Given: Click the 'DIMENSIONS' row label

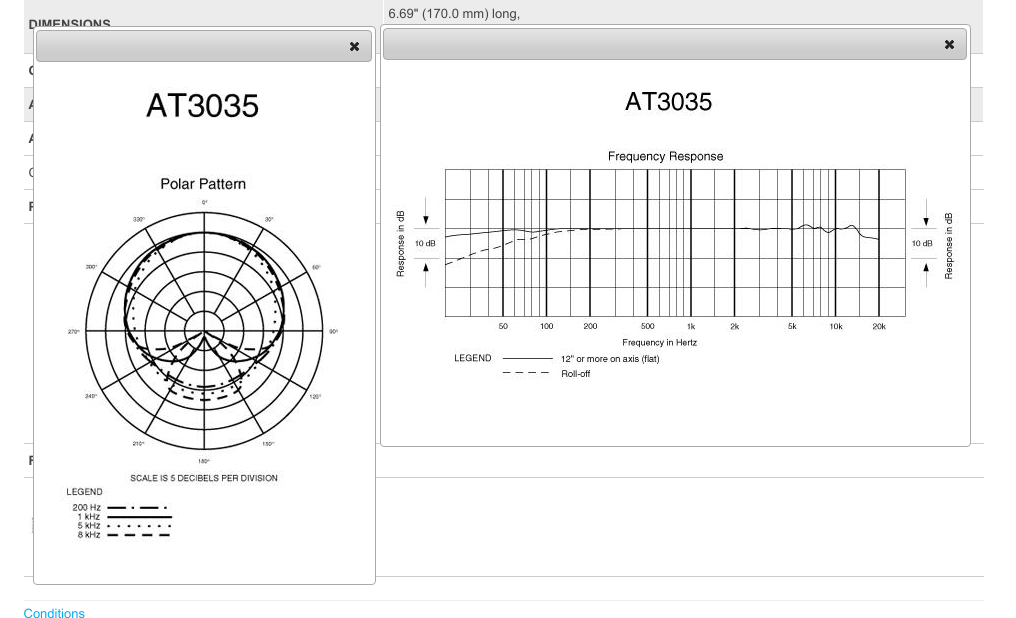Looking at the screenshot, I should click(x=69, y=23).
